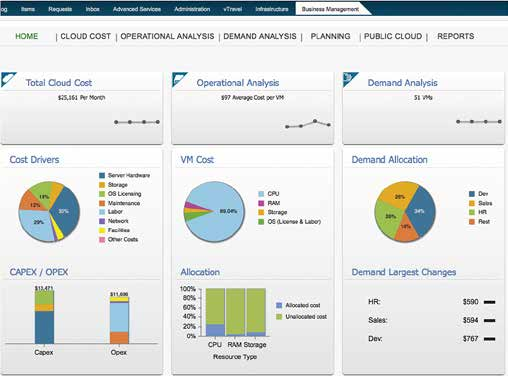Click the 34% Dev slice in Demand Allocation
This screenshot has width=508, height=376.
[421, 211]
